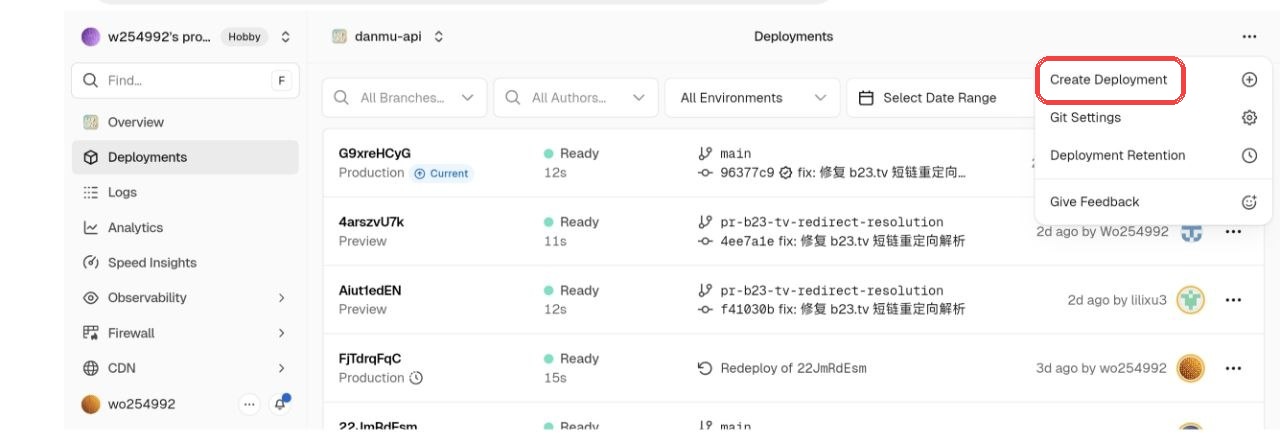This screenshot has height=437, width=1280.
Task: Open deployment FjTdrqFqC
Action: pyautogui.click(x=370, y=358)
